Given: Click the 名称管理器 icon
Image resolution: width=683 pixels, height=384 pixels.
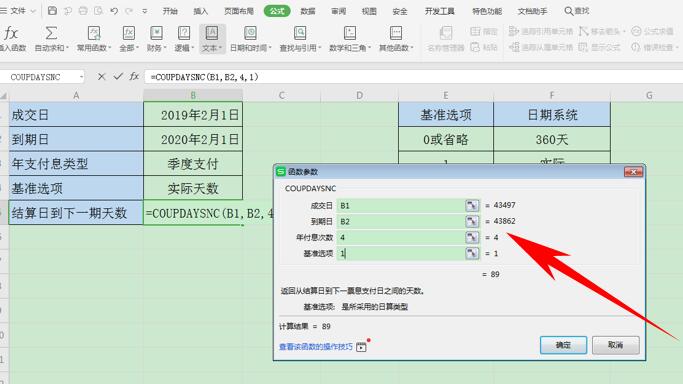Looking at the screenshot, I should (445, 34).
